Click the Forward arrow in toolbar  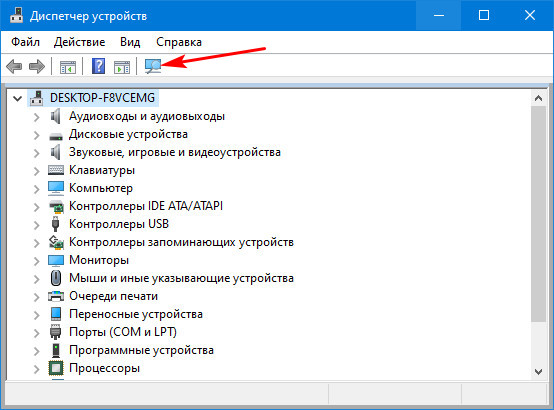(x=37, y=66)
